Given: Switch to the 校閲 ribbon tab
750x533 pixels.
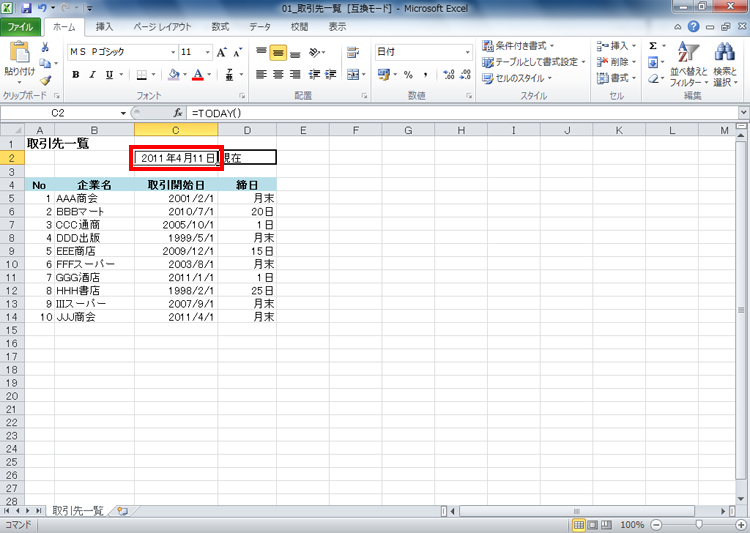Looking at the screenshot, I should point(299,27).
